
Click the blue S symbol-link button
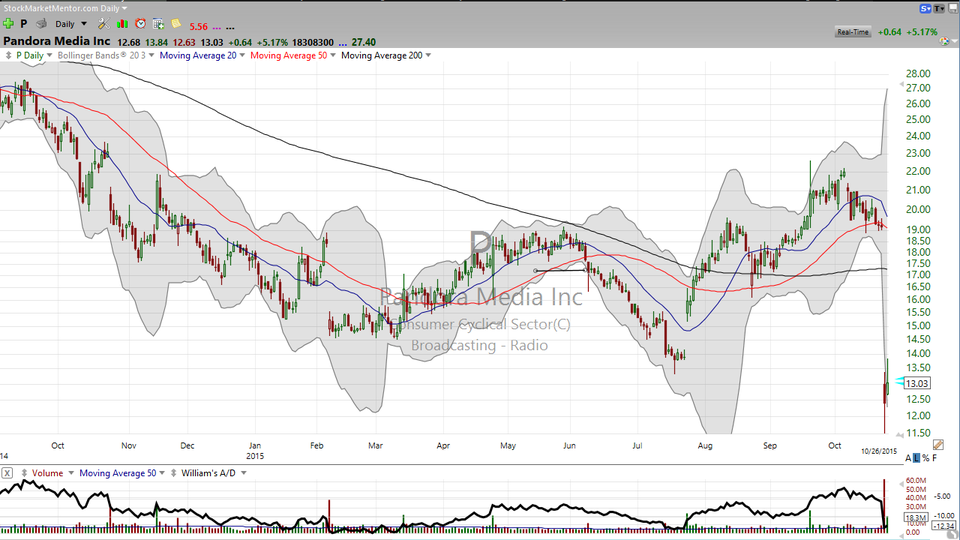pos(925,9)
